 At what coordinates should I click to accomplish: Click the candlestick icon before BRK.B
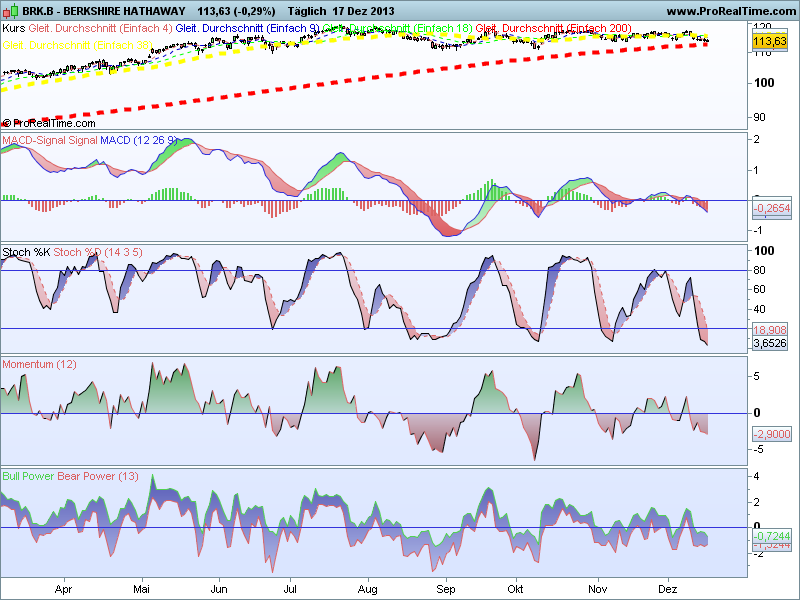coord(10,11)
